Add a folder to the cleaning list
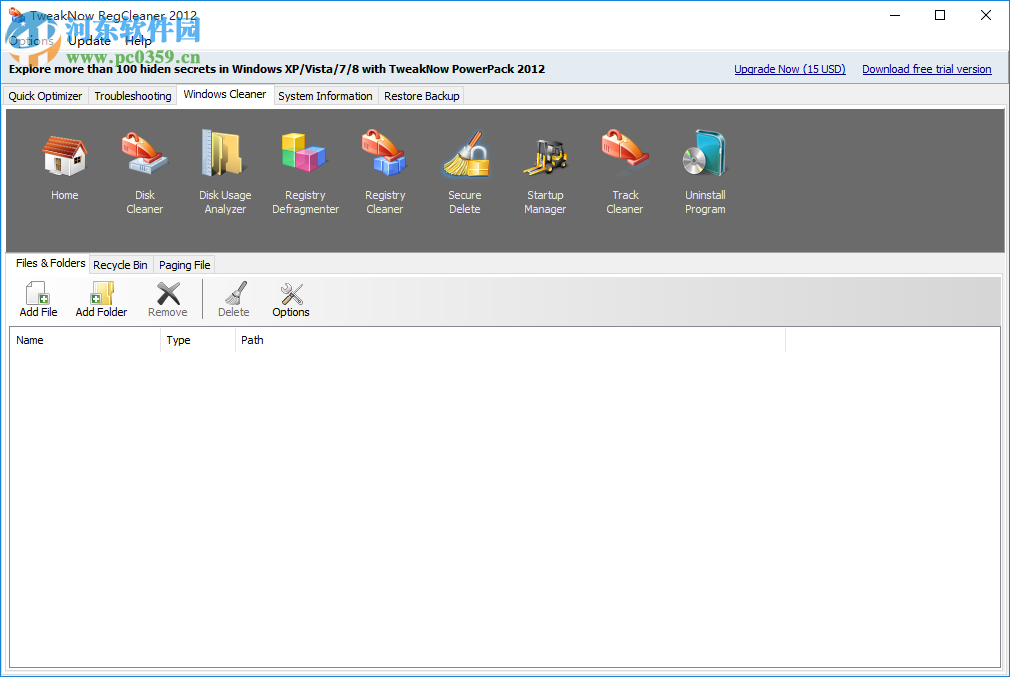1010x677 pixels. pos(100,298)
